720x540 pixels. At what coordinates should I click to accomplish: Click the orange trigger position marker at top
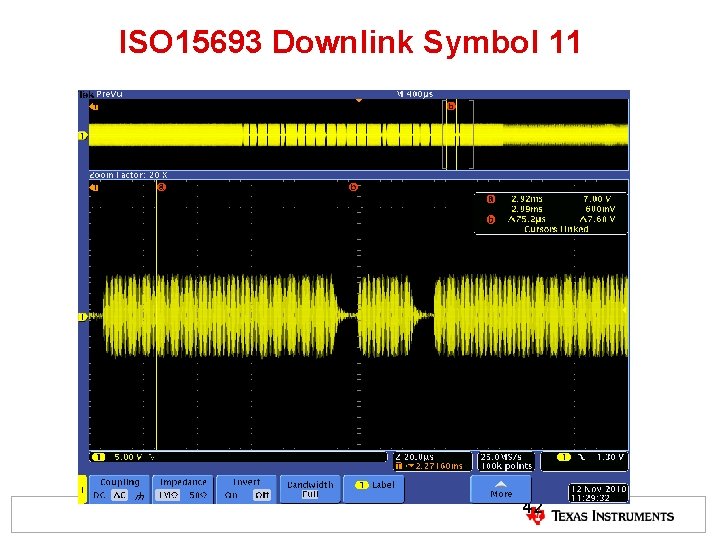tap(359, 100)
